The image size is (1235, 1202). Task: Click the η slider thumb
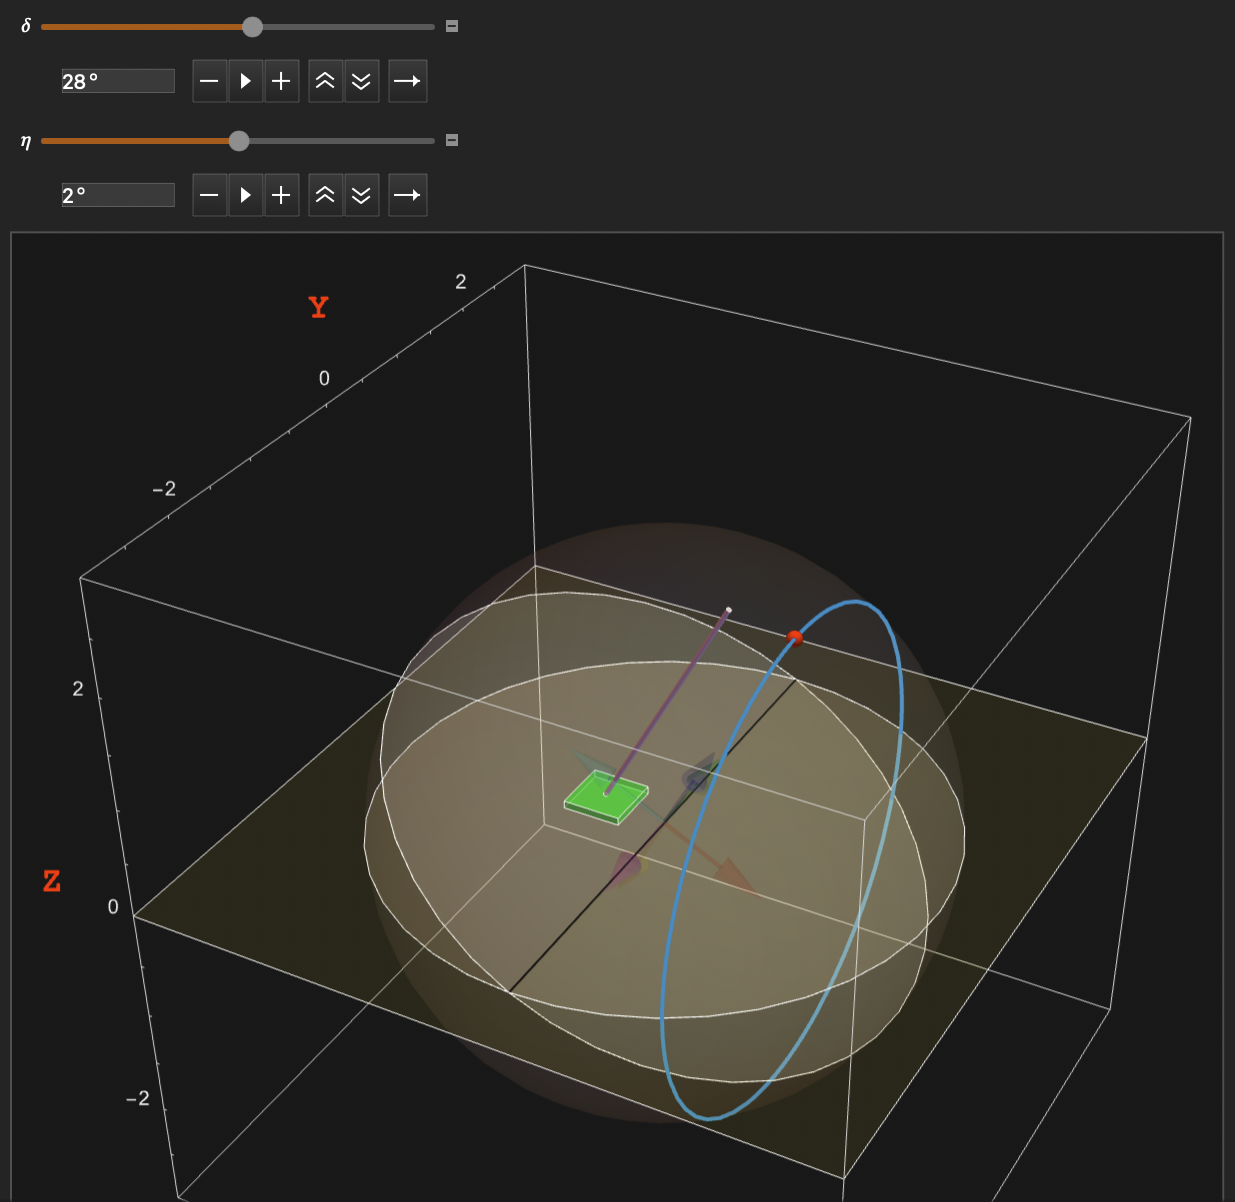click(239, 141)
